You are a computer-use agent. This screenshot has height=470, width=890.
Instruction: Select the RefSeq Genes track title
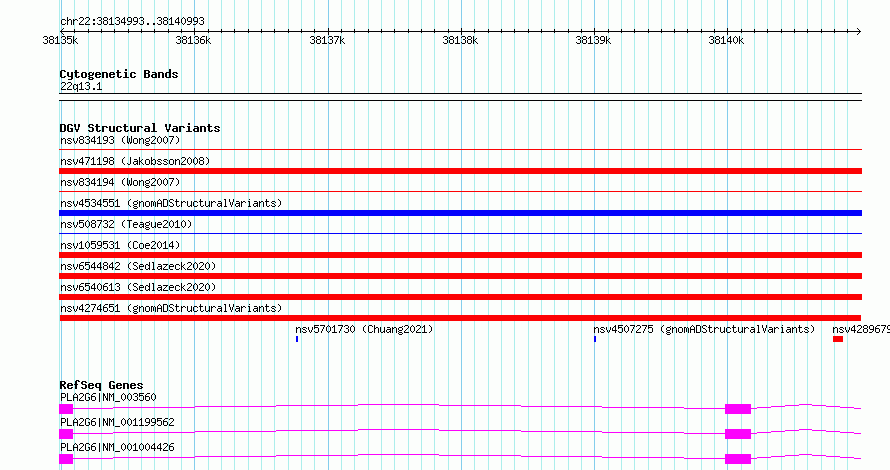coord(101,385)
